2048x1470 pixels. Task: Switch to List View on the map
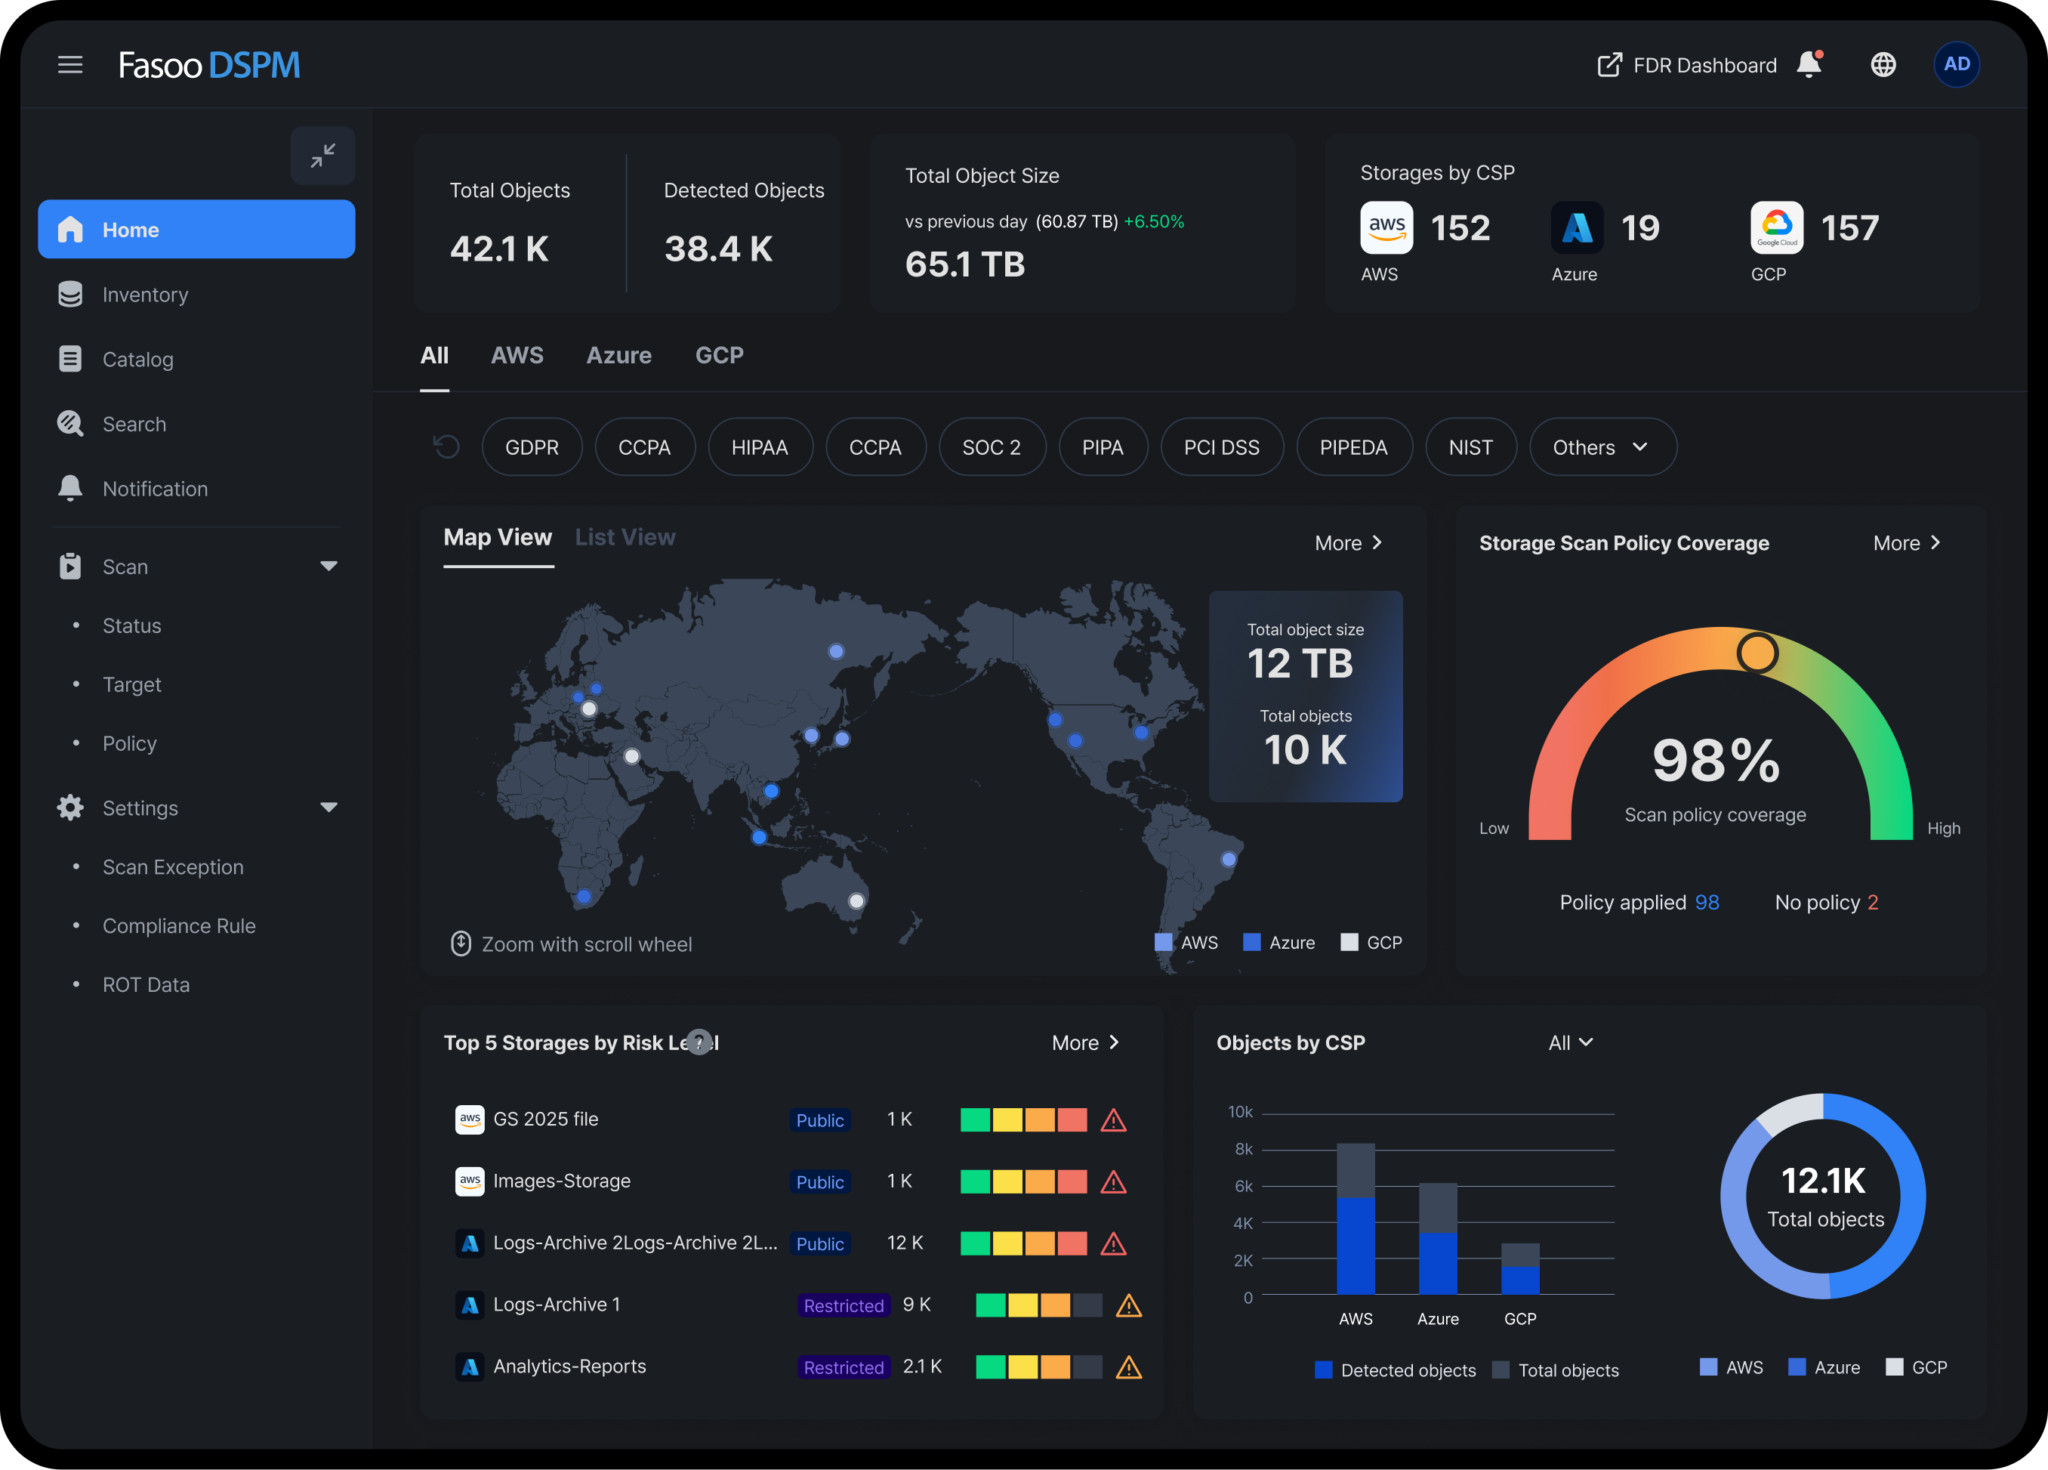pyautogui.click(x=624, y=537)
